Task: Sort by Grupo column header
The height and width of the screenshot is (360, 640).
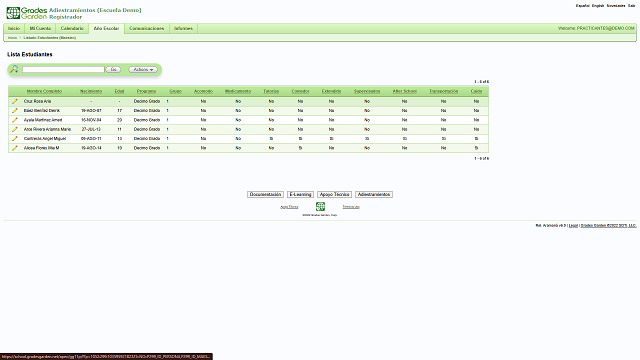Action: tap(176, 91)
